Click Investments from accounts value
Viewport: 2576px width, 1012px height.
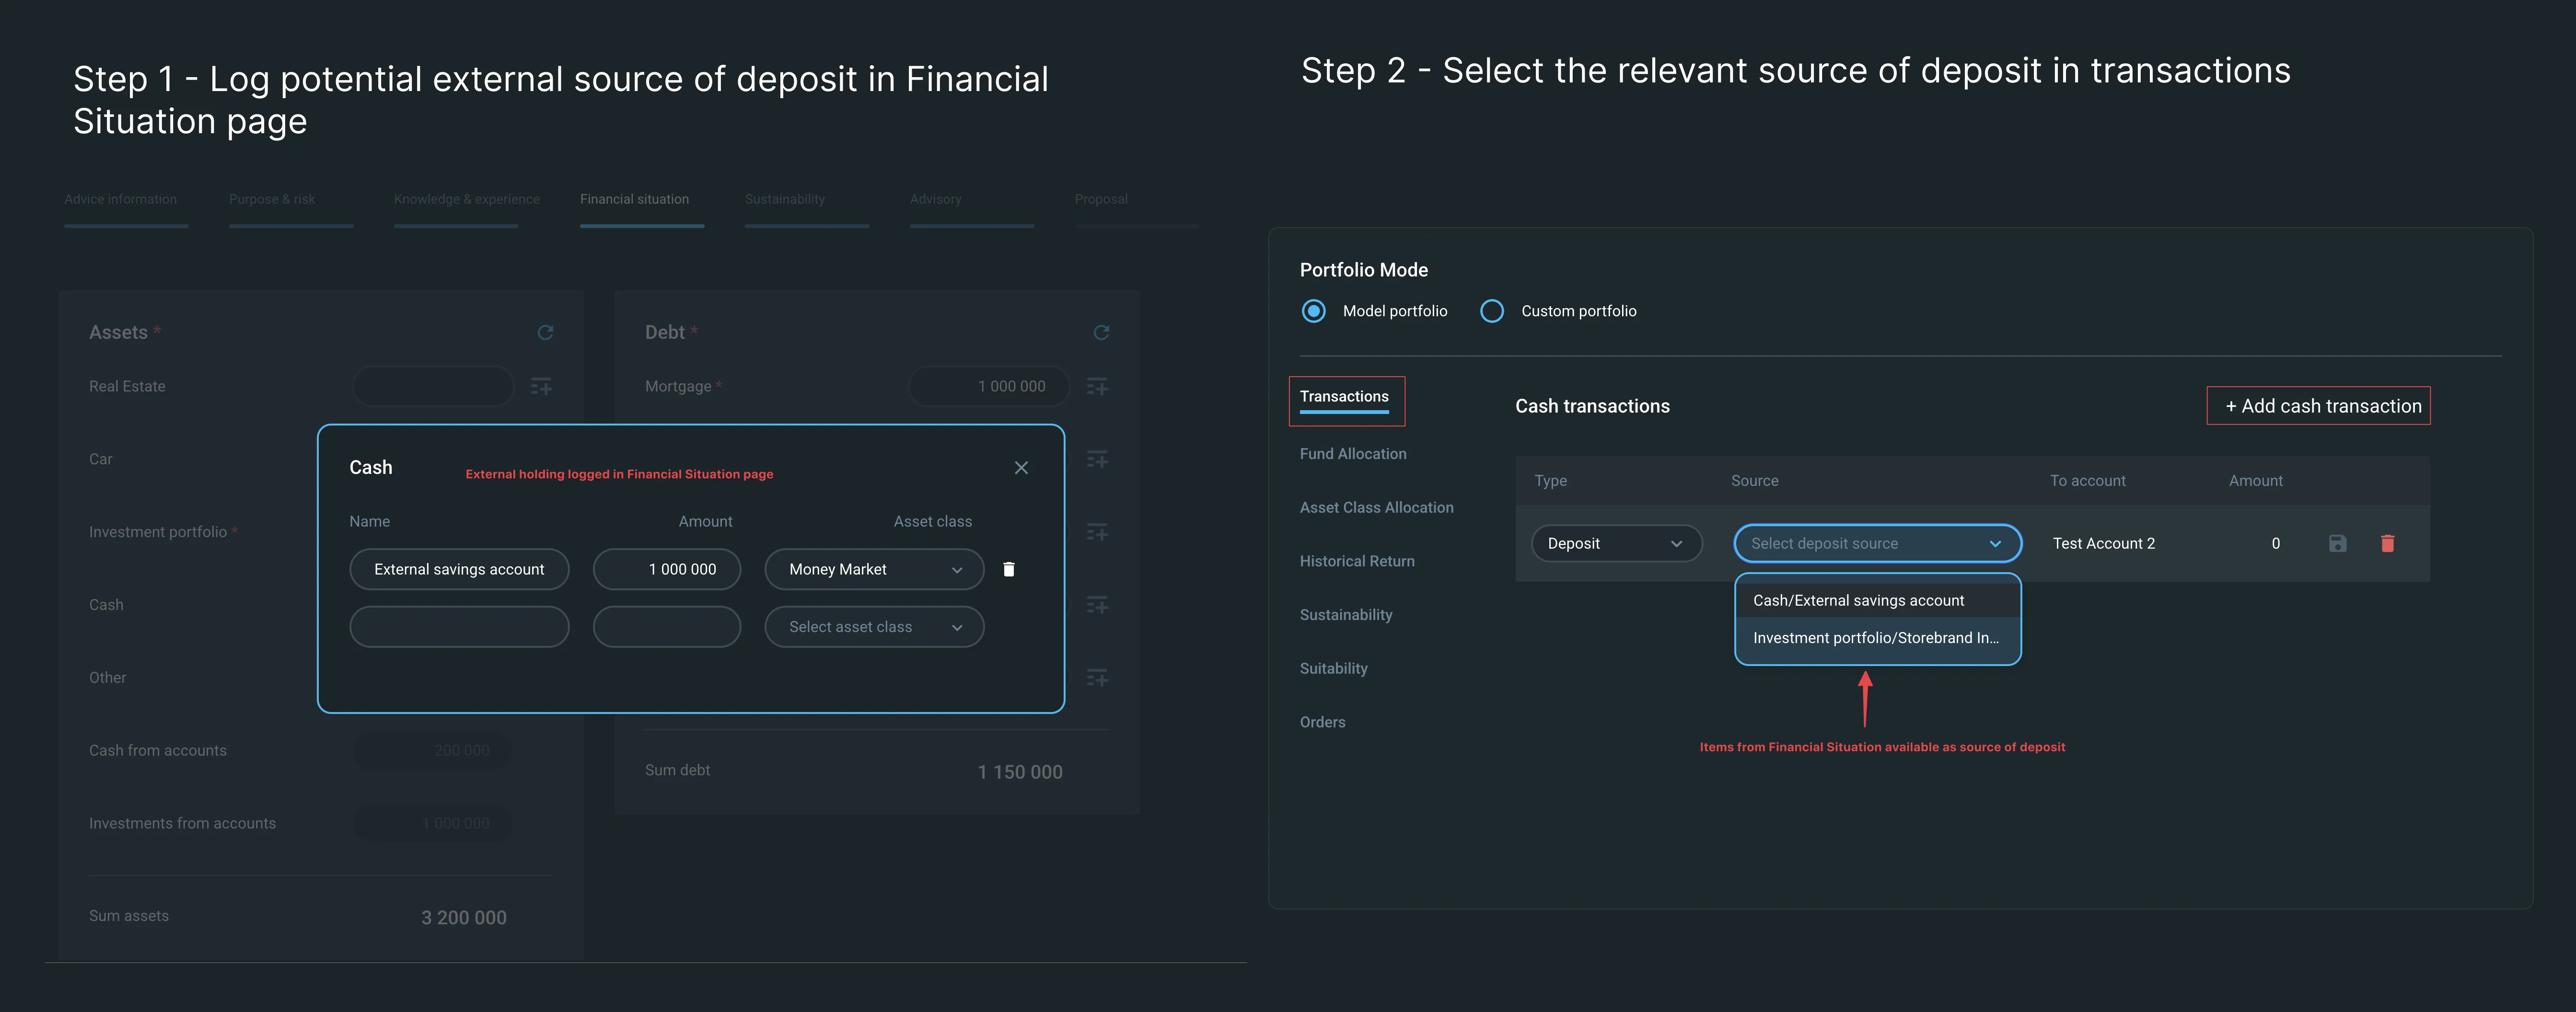[x=433, y=824]
